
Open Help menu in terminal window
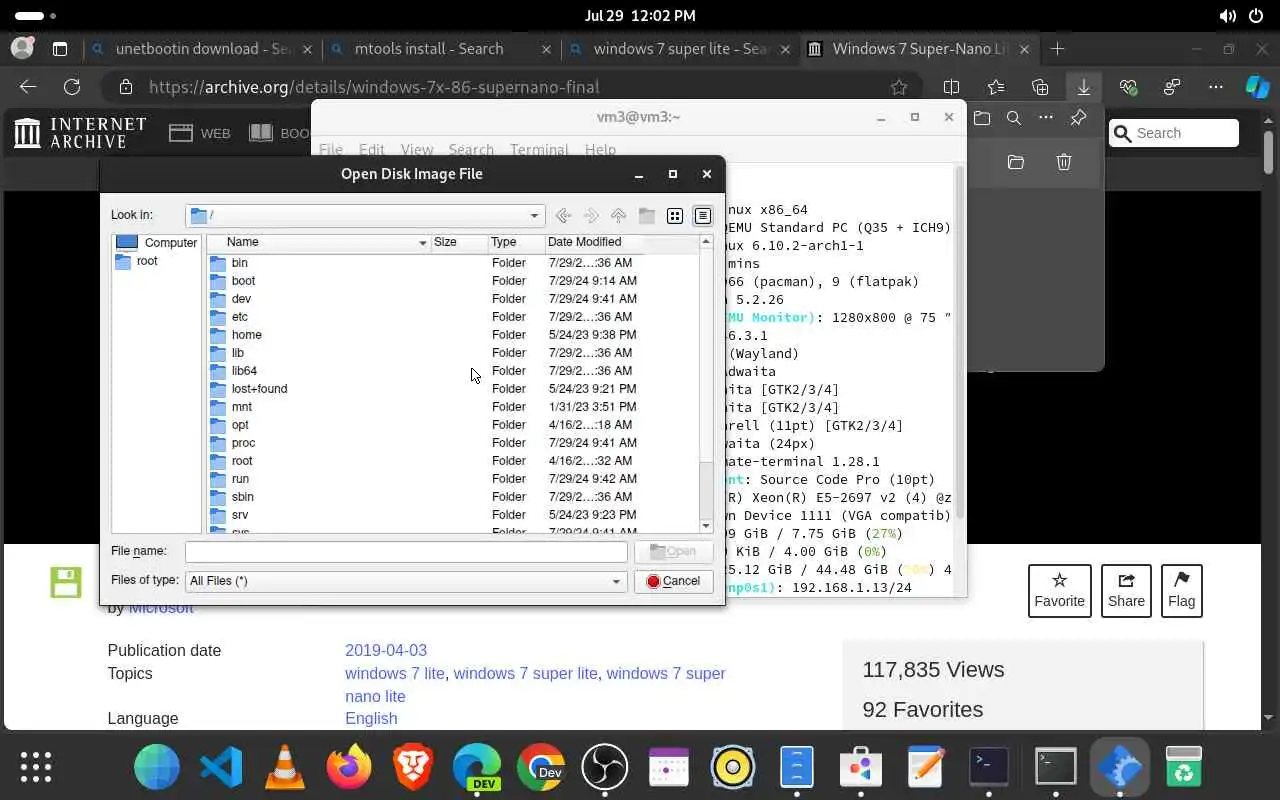[x=600, y=150]
